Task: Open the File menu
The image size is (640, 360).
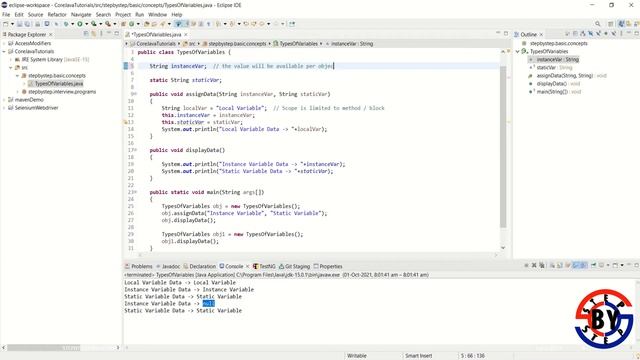Action: tap(6, 14)
